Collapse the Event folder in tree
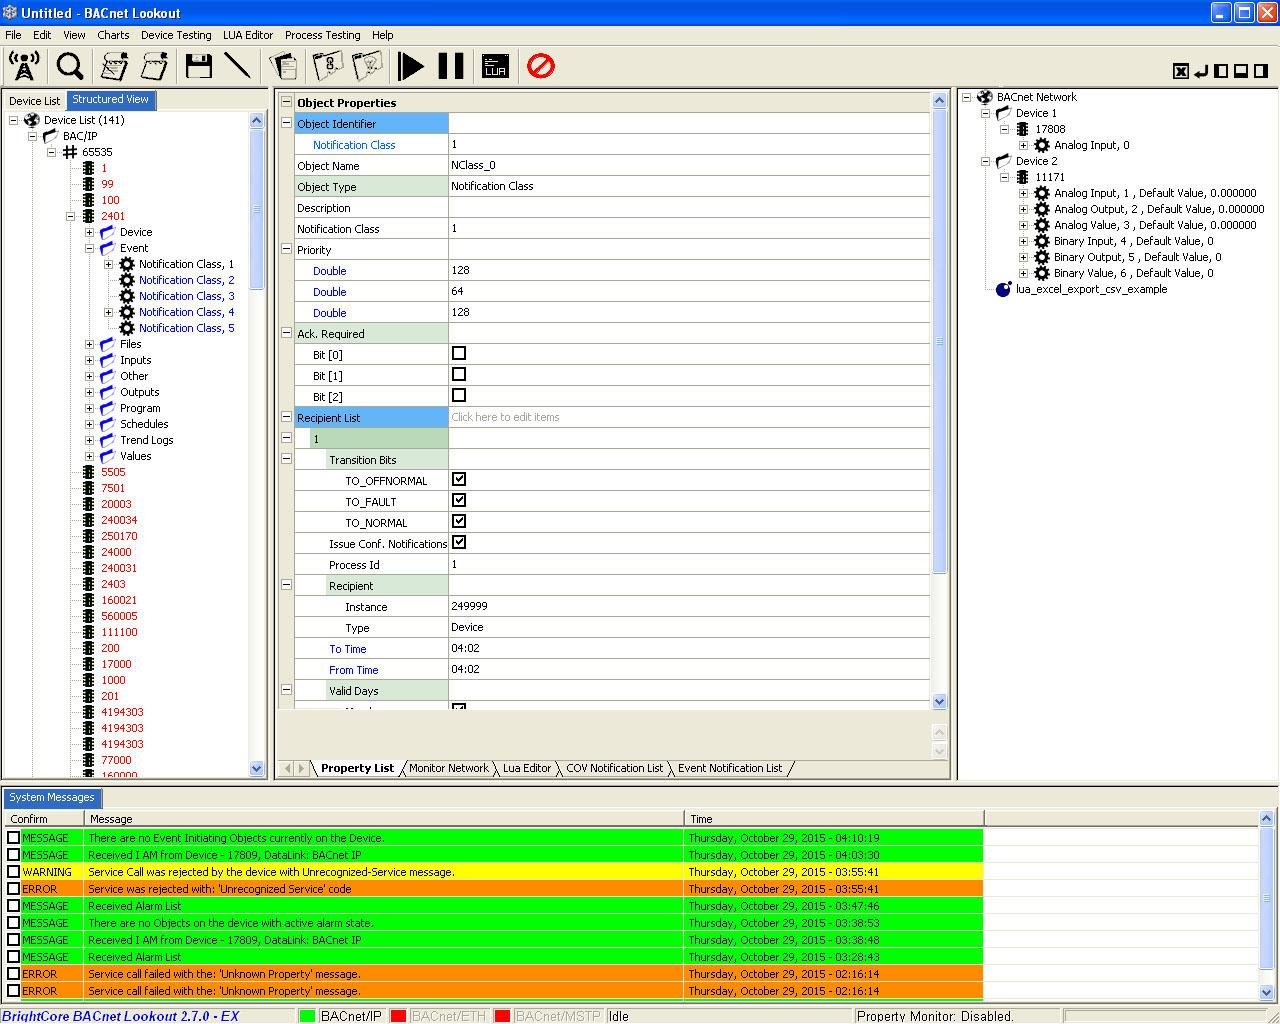This screenshot has width=1280, height=1024. [x=90, y=248]
